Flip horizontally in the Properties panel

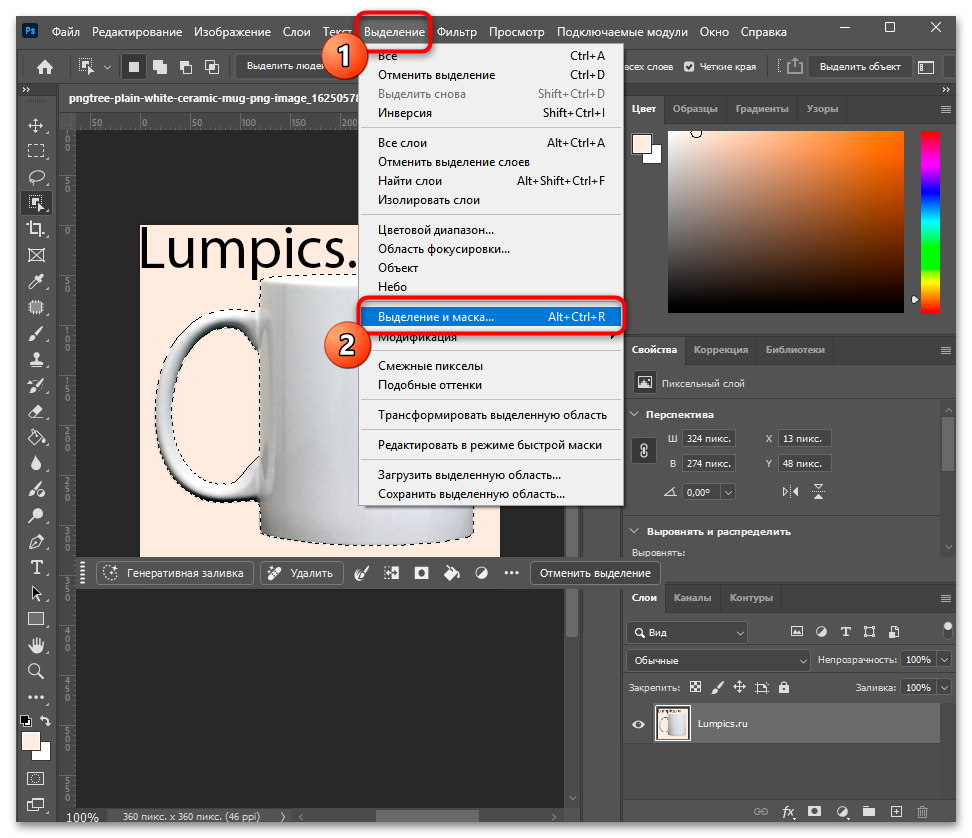click(790, 492)
